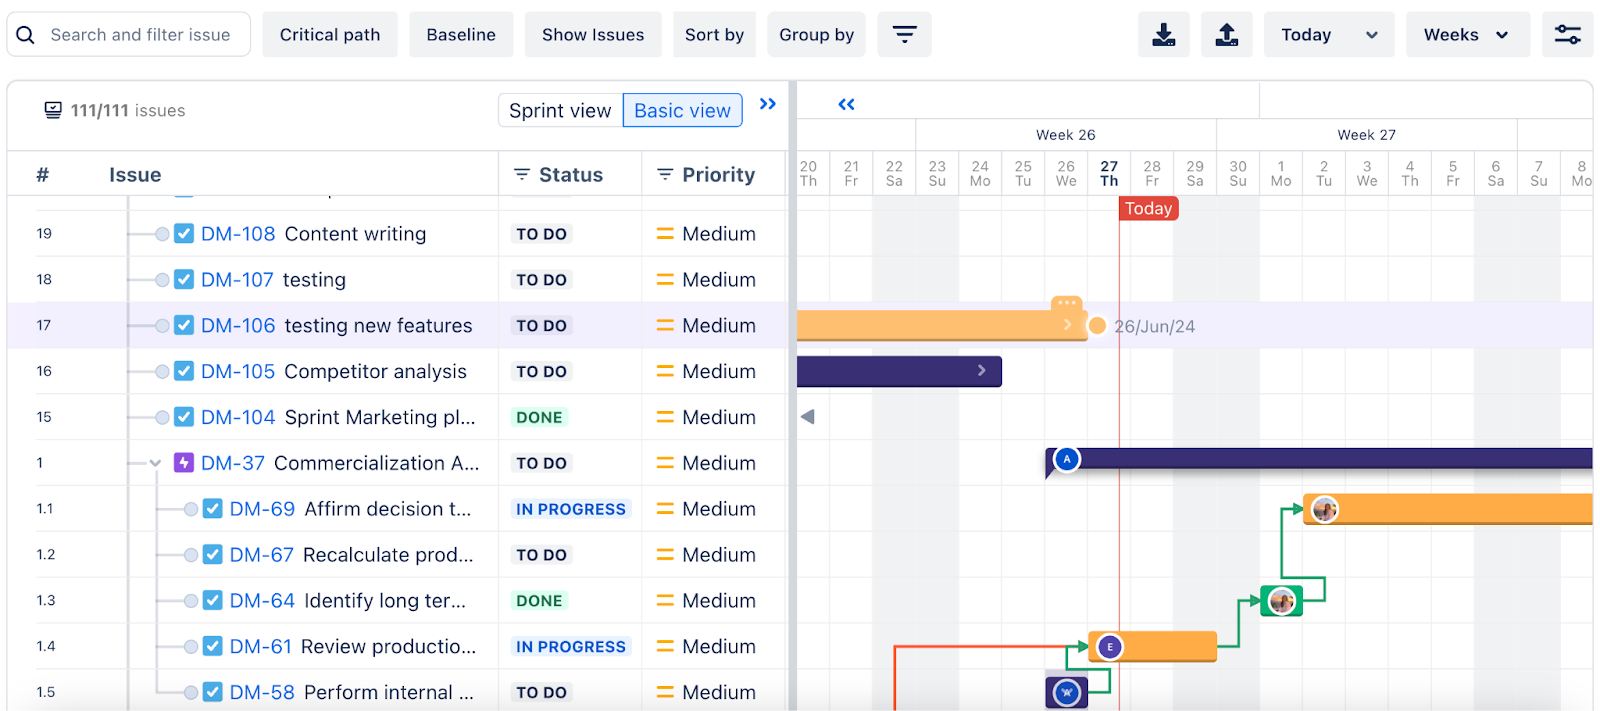This screenshot has height=711, width=1600.
Task: Open the view settings sliders icon
Action: pos(1567,35)
